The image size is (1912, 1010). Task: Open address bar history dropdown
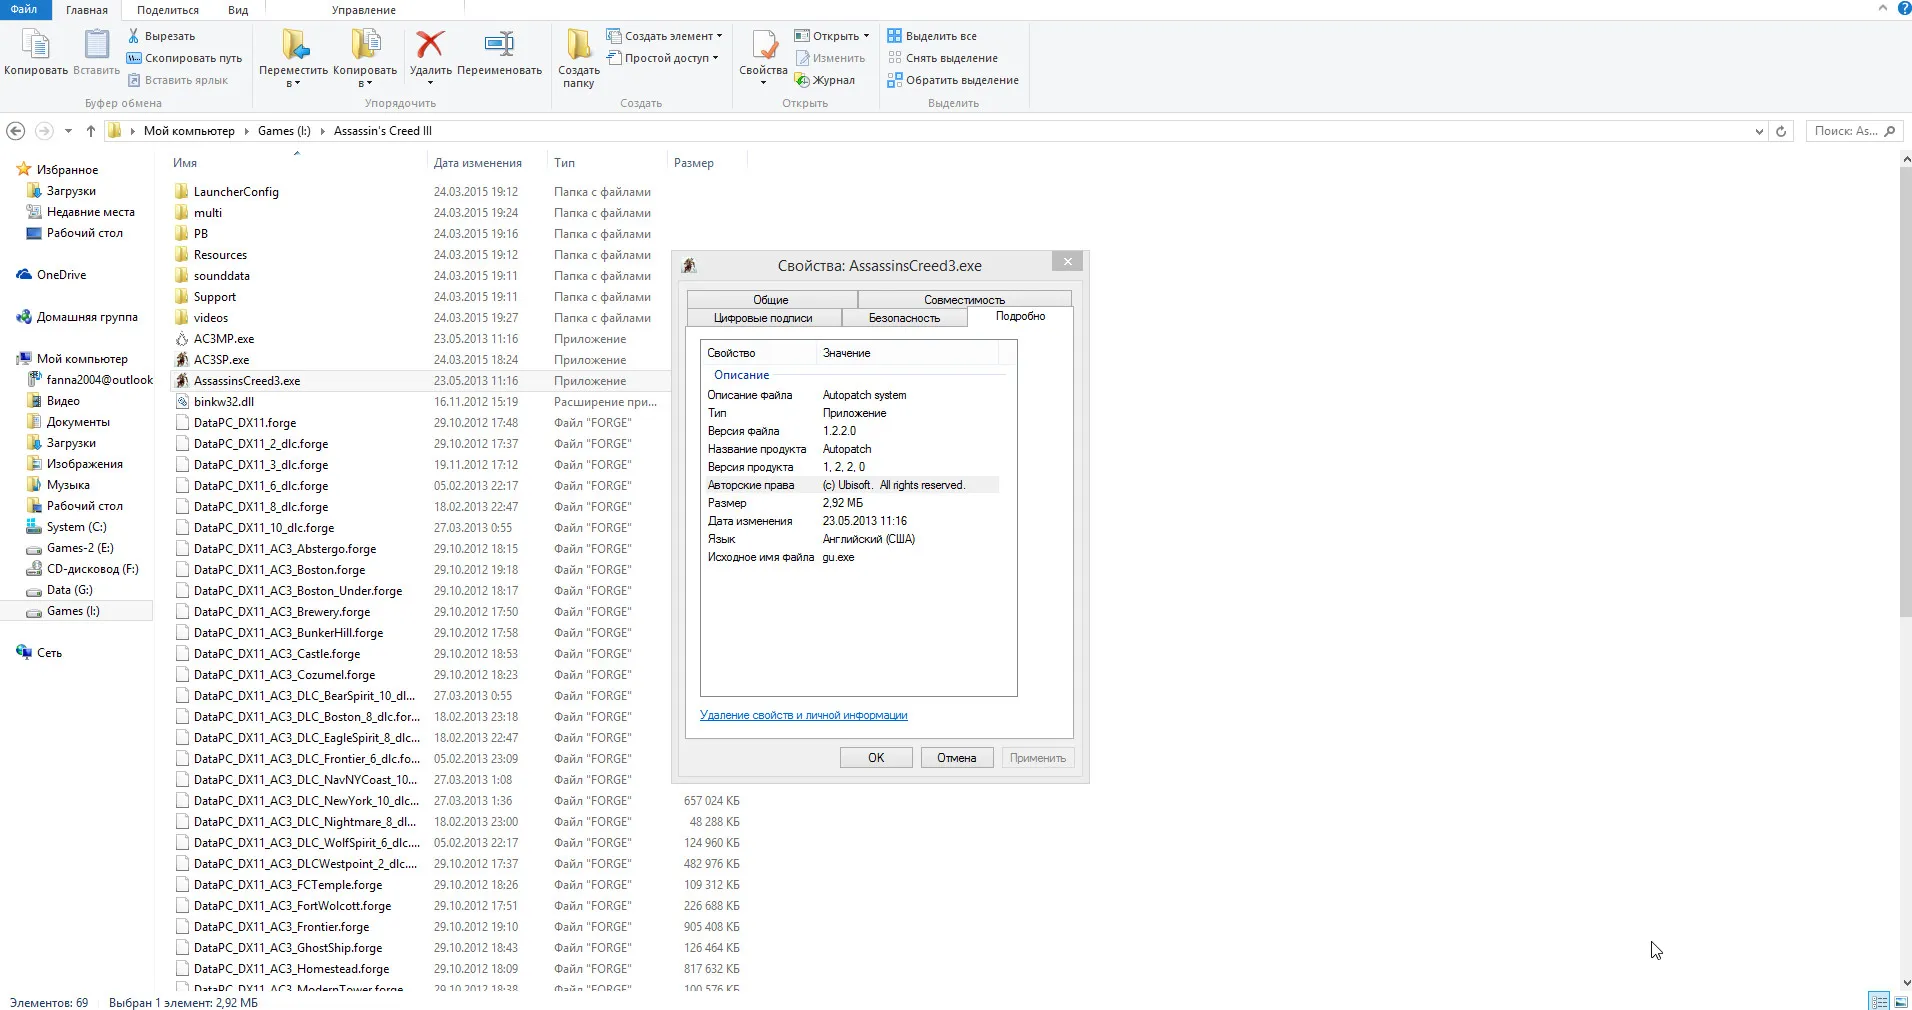click(1759, 131)
